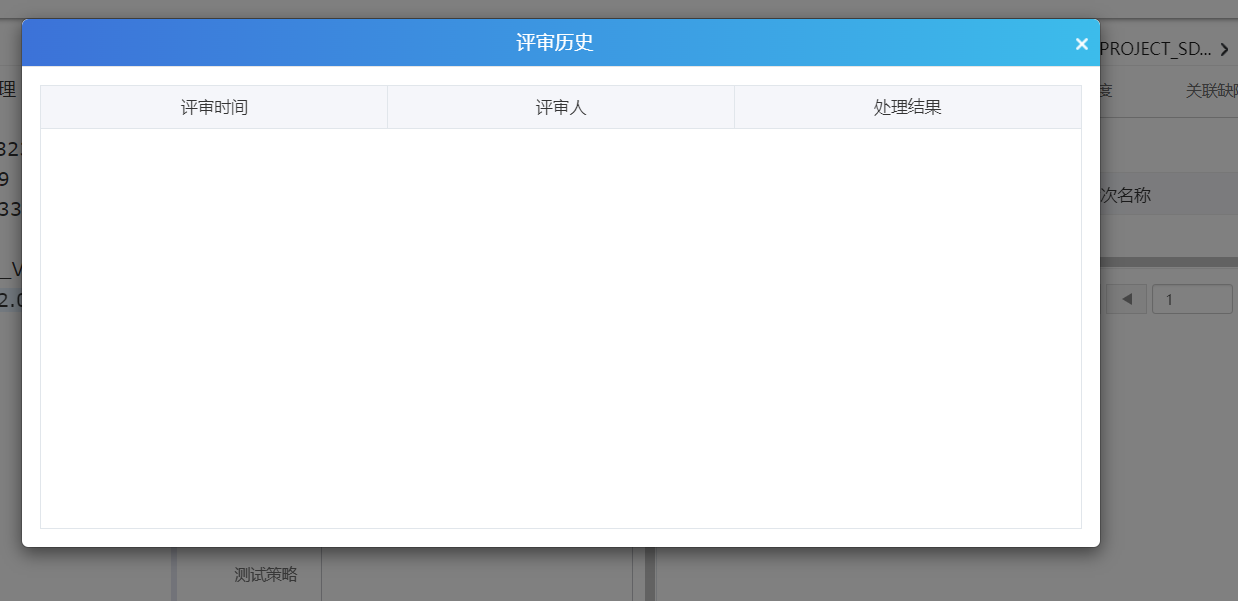
Task: Click the page number input field
Action: (1192, 299)
